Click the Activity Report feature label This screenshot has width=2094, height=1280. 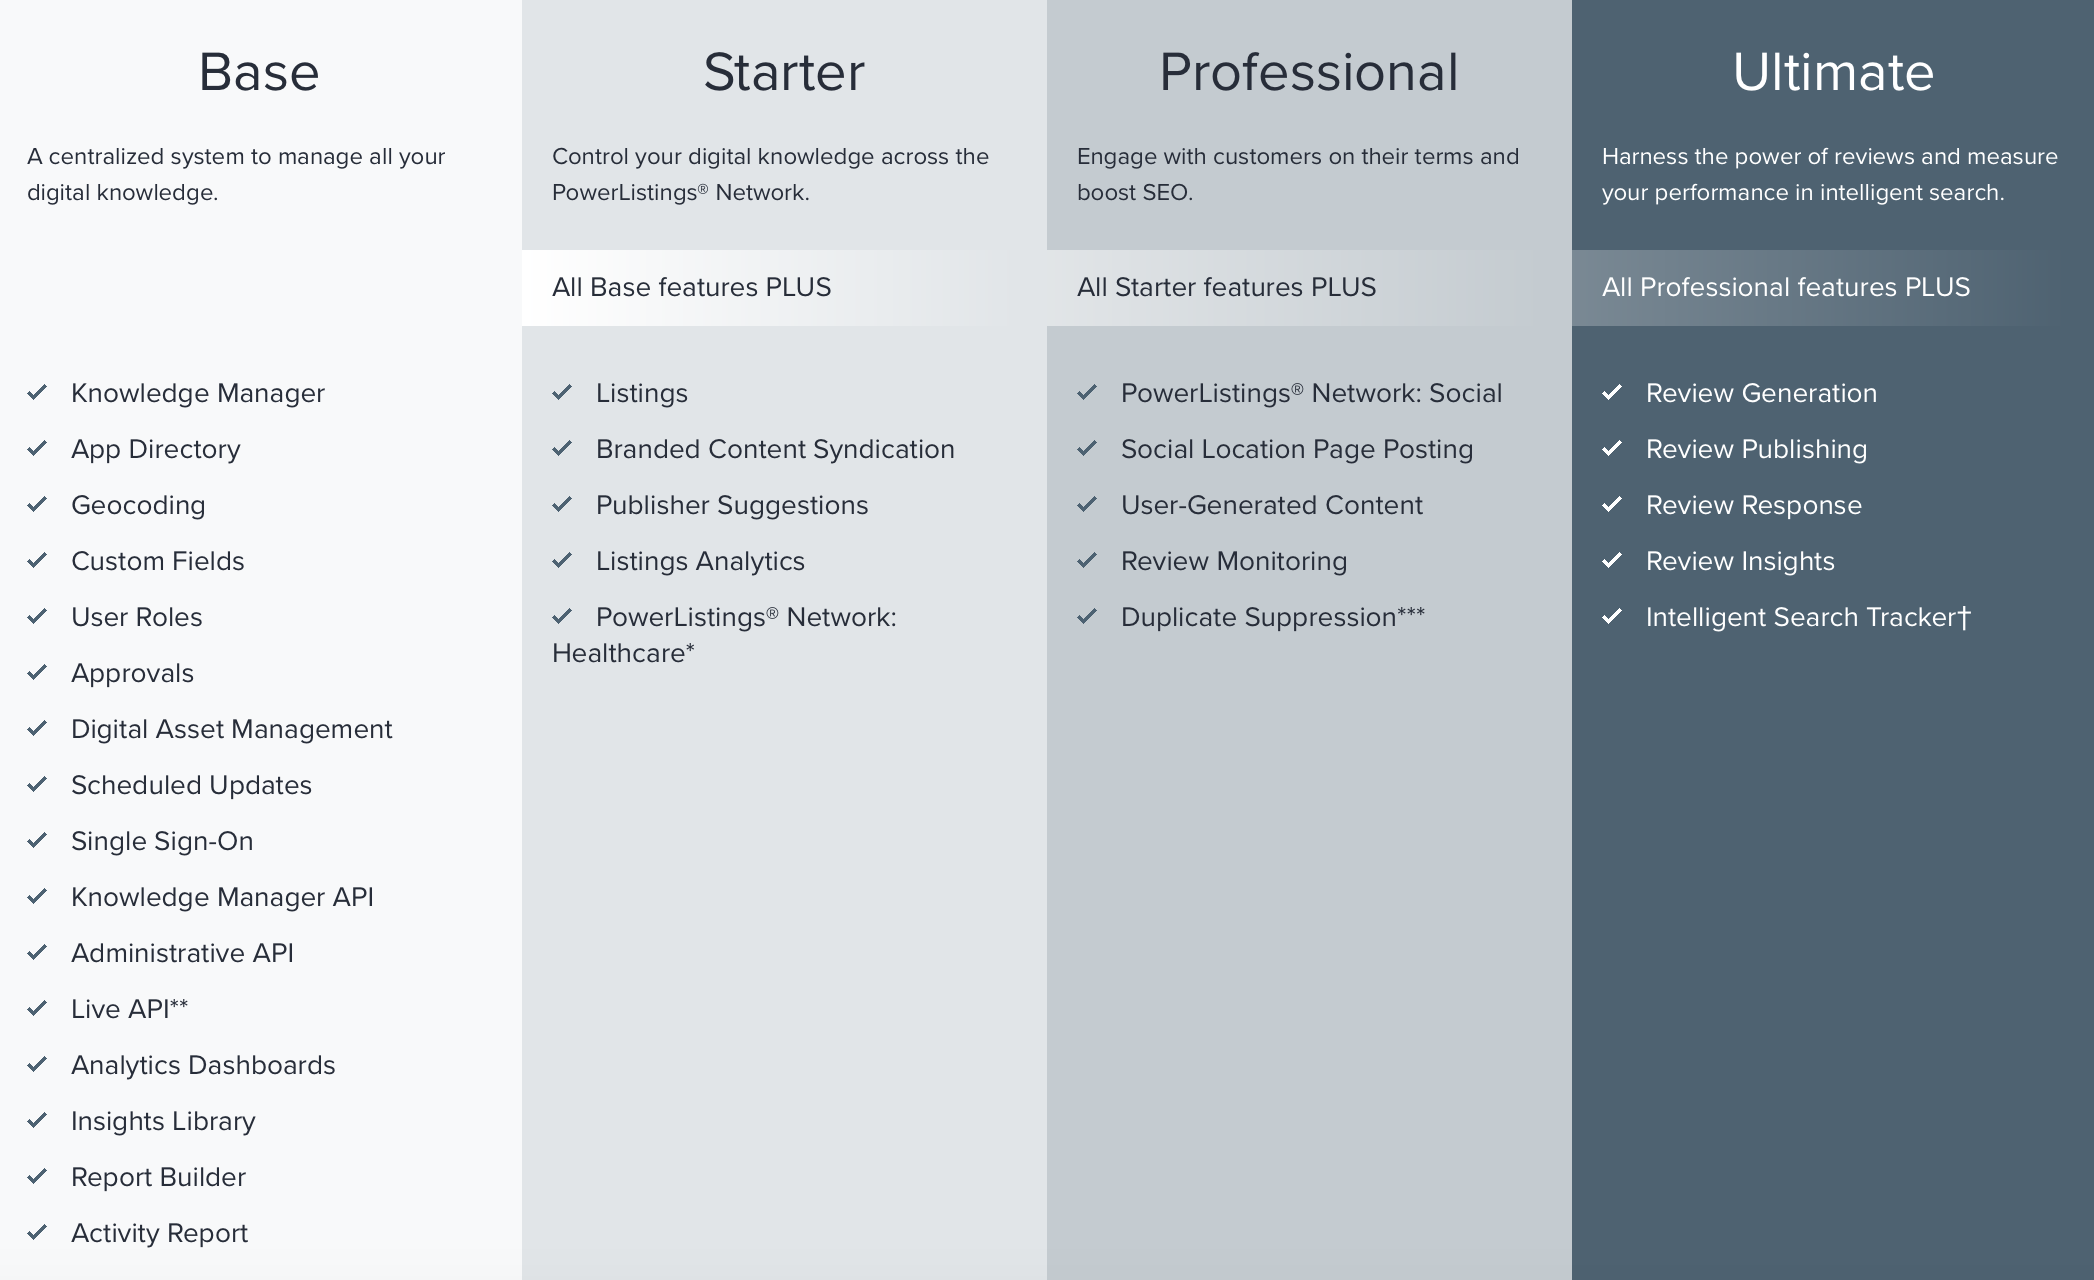tap(159, 1233)
